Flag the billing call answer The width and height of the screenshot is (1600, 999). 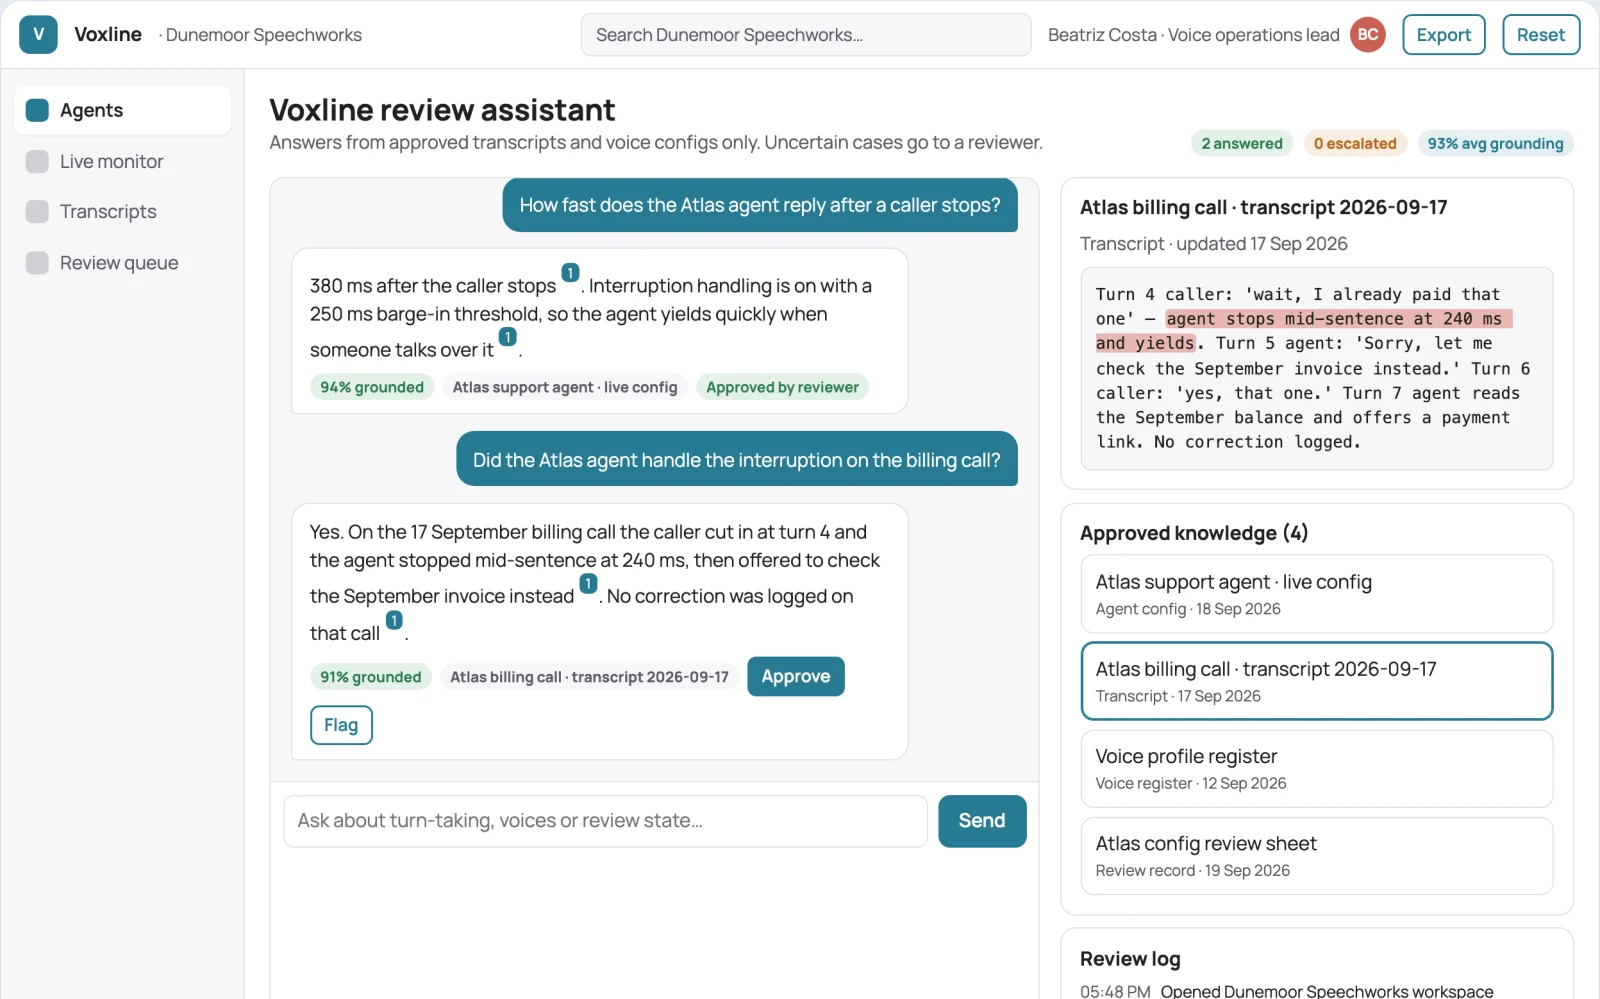tap(341, 725)
